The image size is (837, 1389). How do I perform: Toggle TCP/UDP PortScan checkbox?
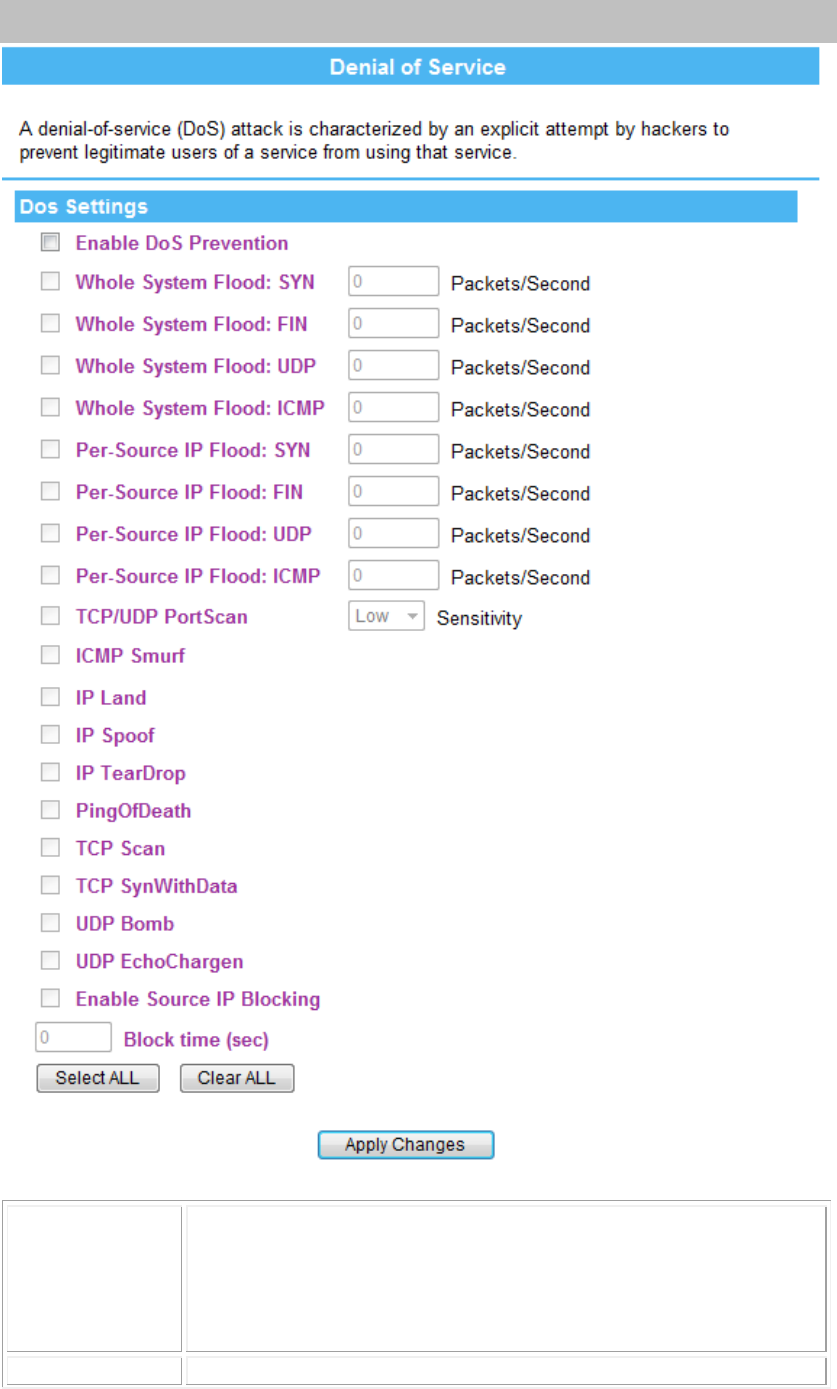click(x=50, y=617)
